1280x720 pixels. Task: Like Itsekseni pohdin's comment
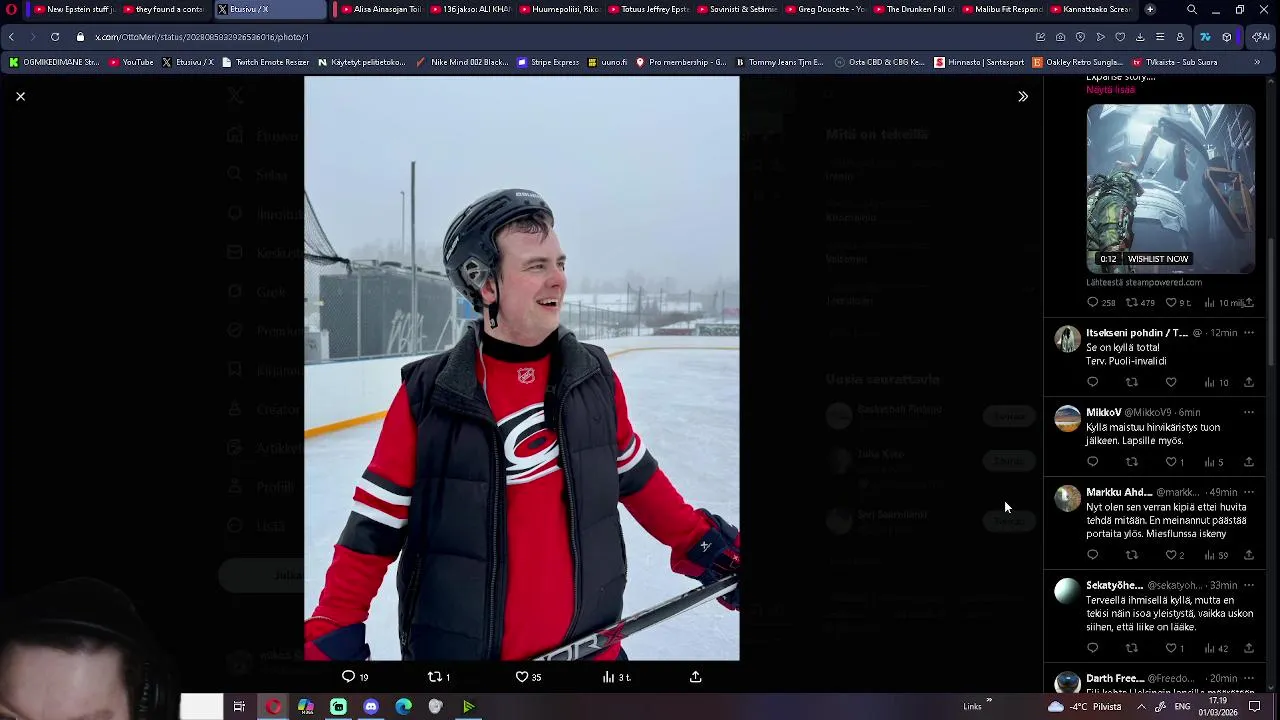1171,382
